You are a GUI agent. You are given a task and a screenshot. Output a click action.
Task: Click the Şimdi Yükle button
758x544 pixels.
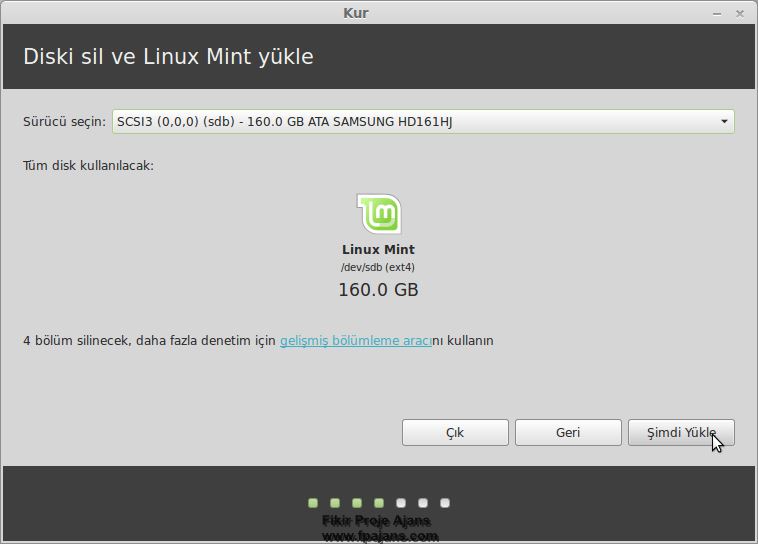[681, 432]
